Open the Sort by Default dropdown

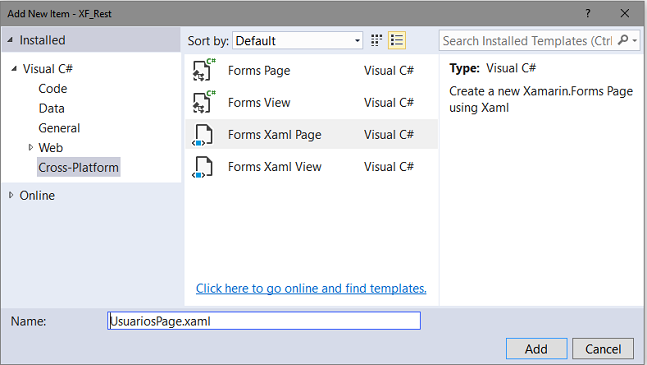[298, 40]
